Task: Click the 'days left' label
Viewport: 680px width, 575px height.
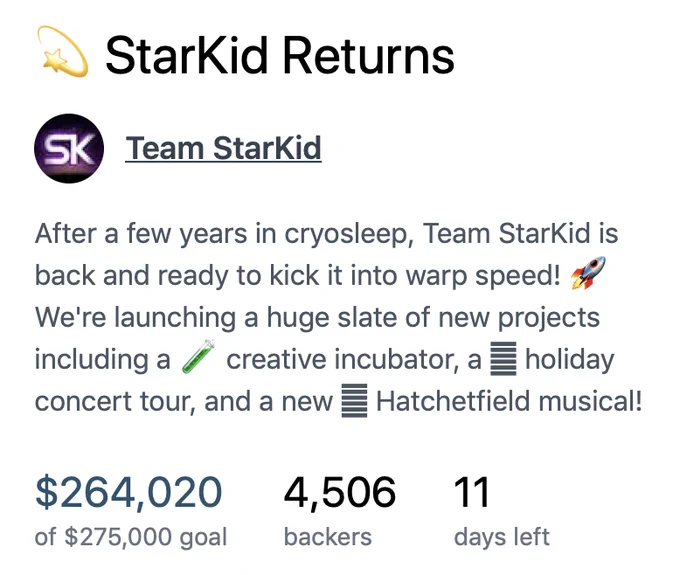Action: coord(502,537)
